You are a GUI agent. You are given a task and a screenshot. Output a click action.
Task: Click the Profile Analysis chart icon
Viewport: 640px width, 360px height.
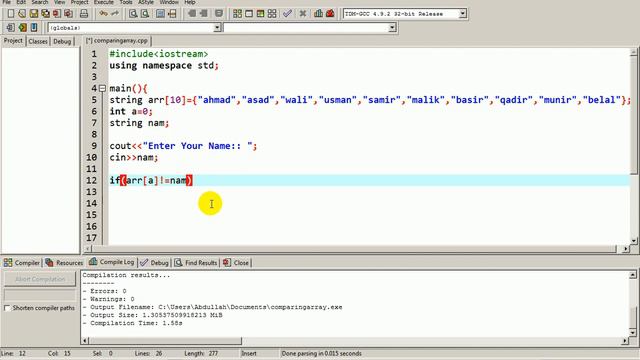click(x=318, y=13)
